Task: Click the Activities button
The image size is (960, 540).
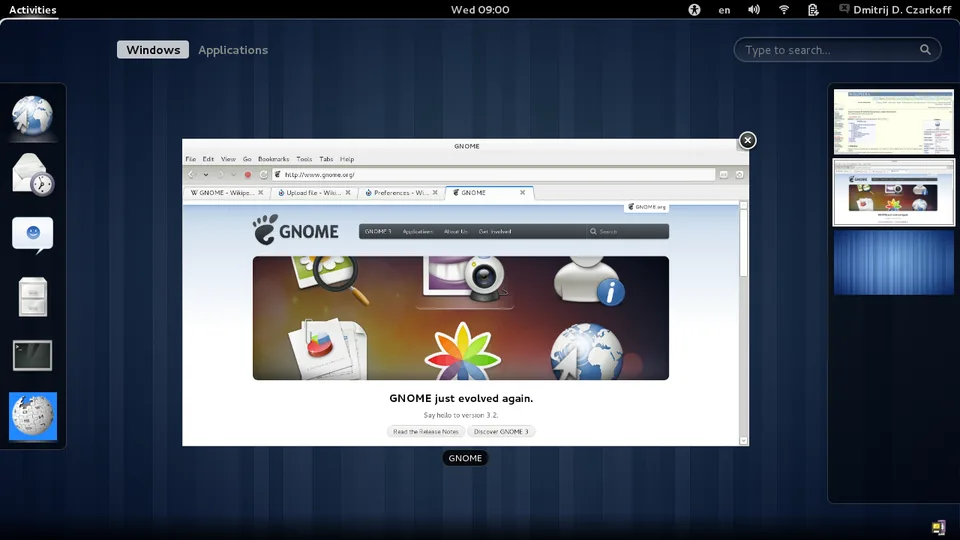Action: coord(32,10)
